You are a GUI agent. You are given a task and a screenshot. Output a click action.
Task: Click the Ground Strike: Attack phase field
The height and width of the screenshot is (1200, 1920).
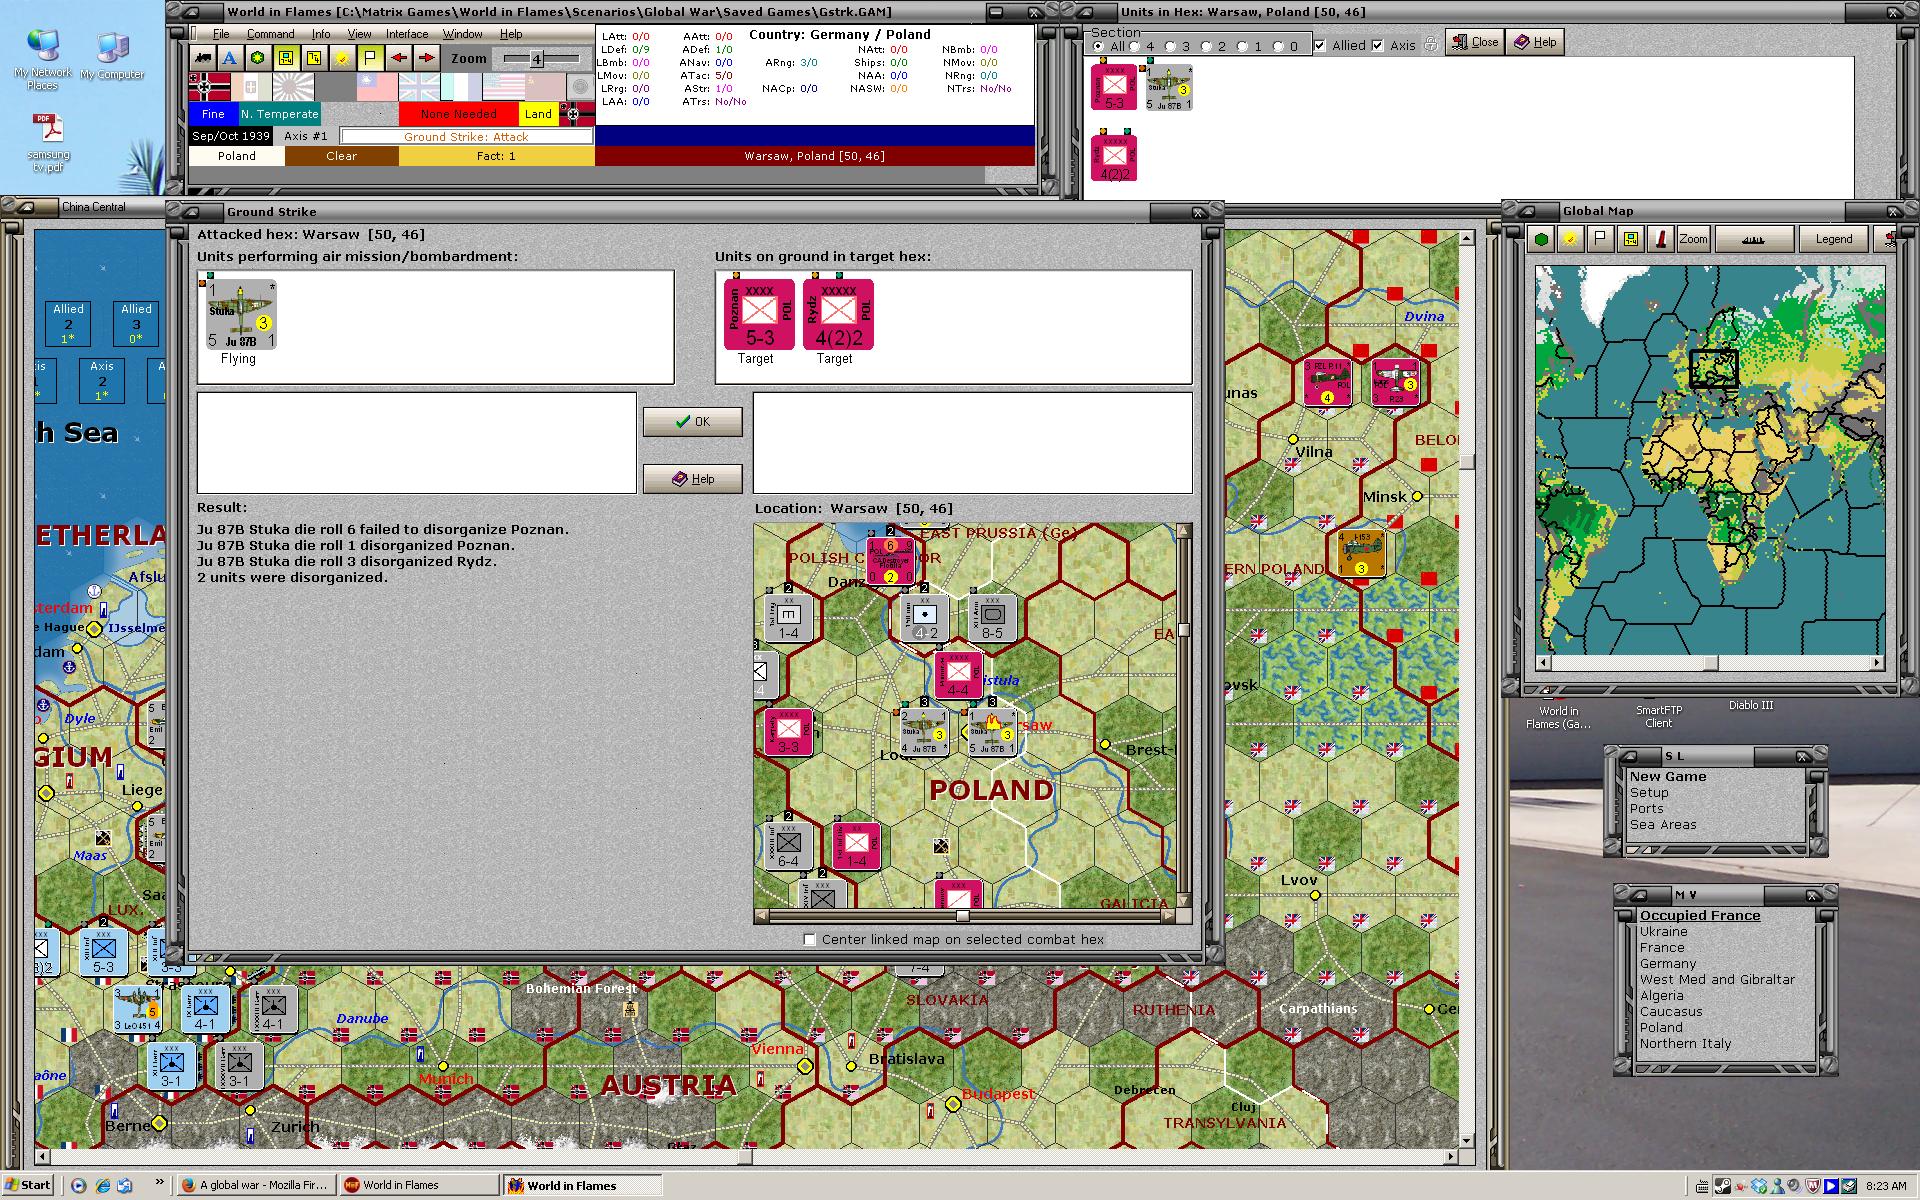point(466,137)
